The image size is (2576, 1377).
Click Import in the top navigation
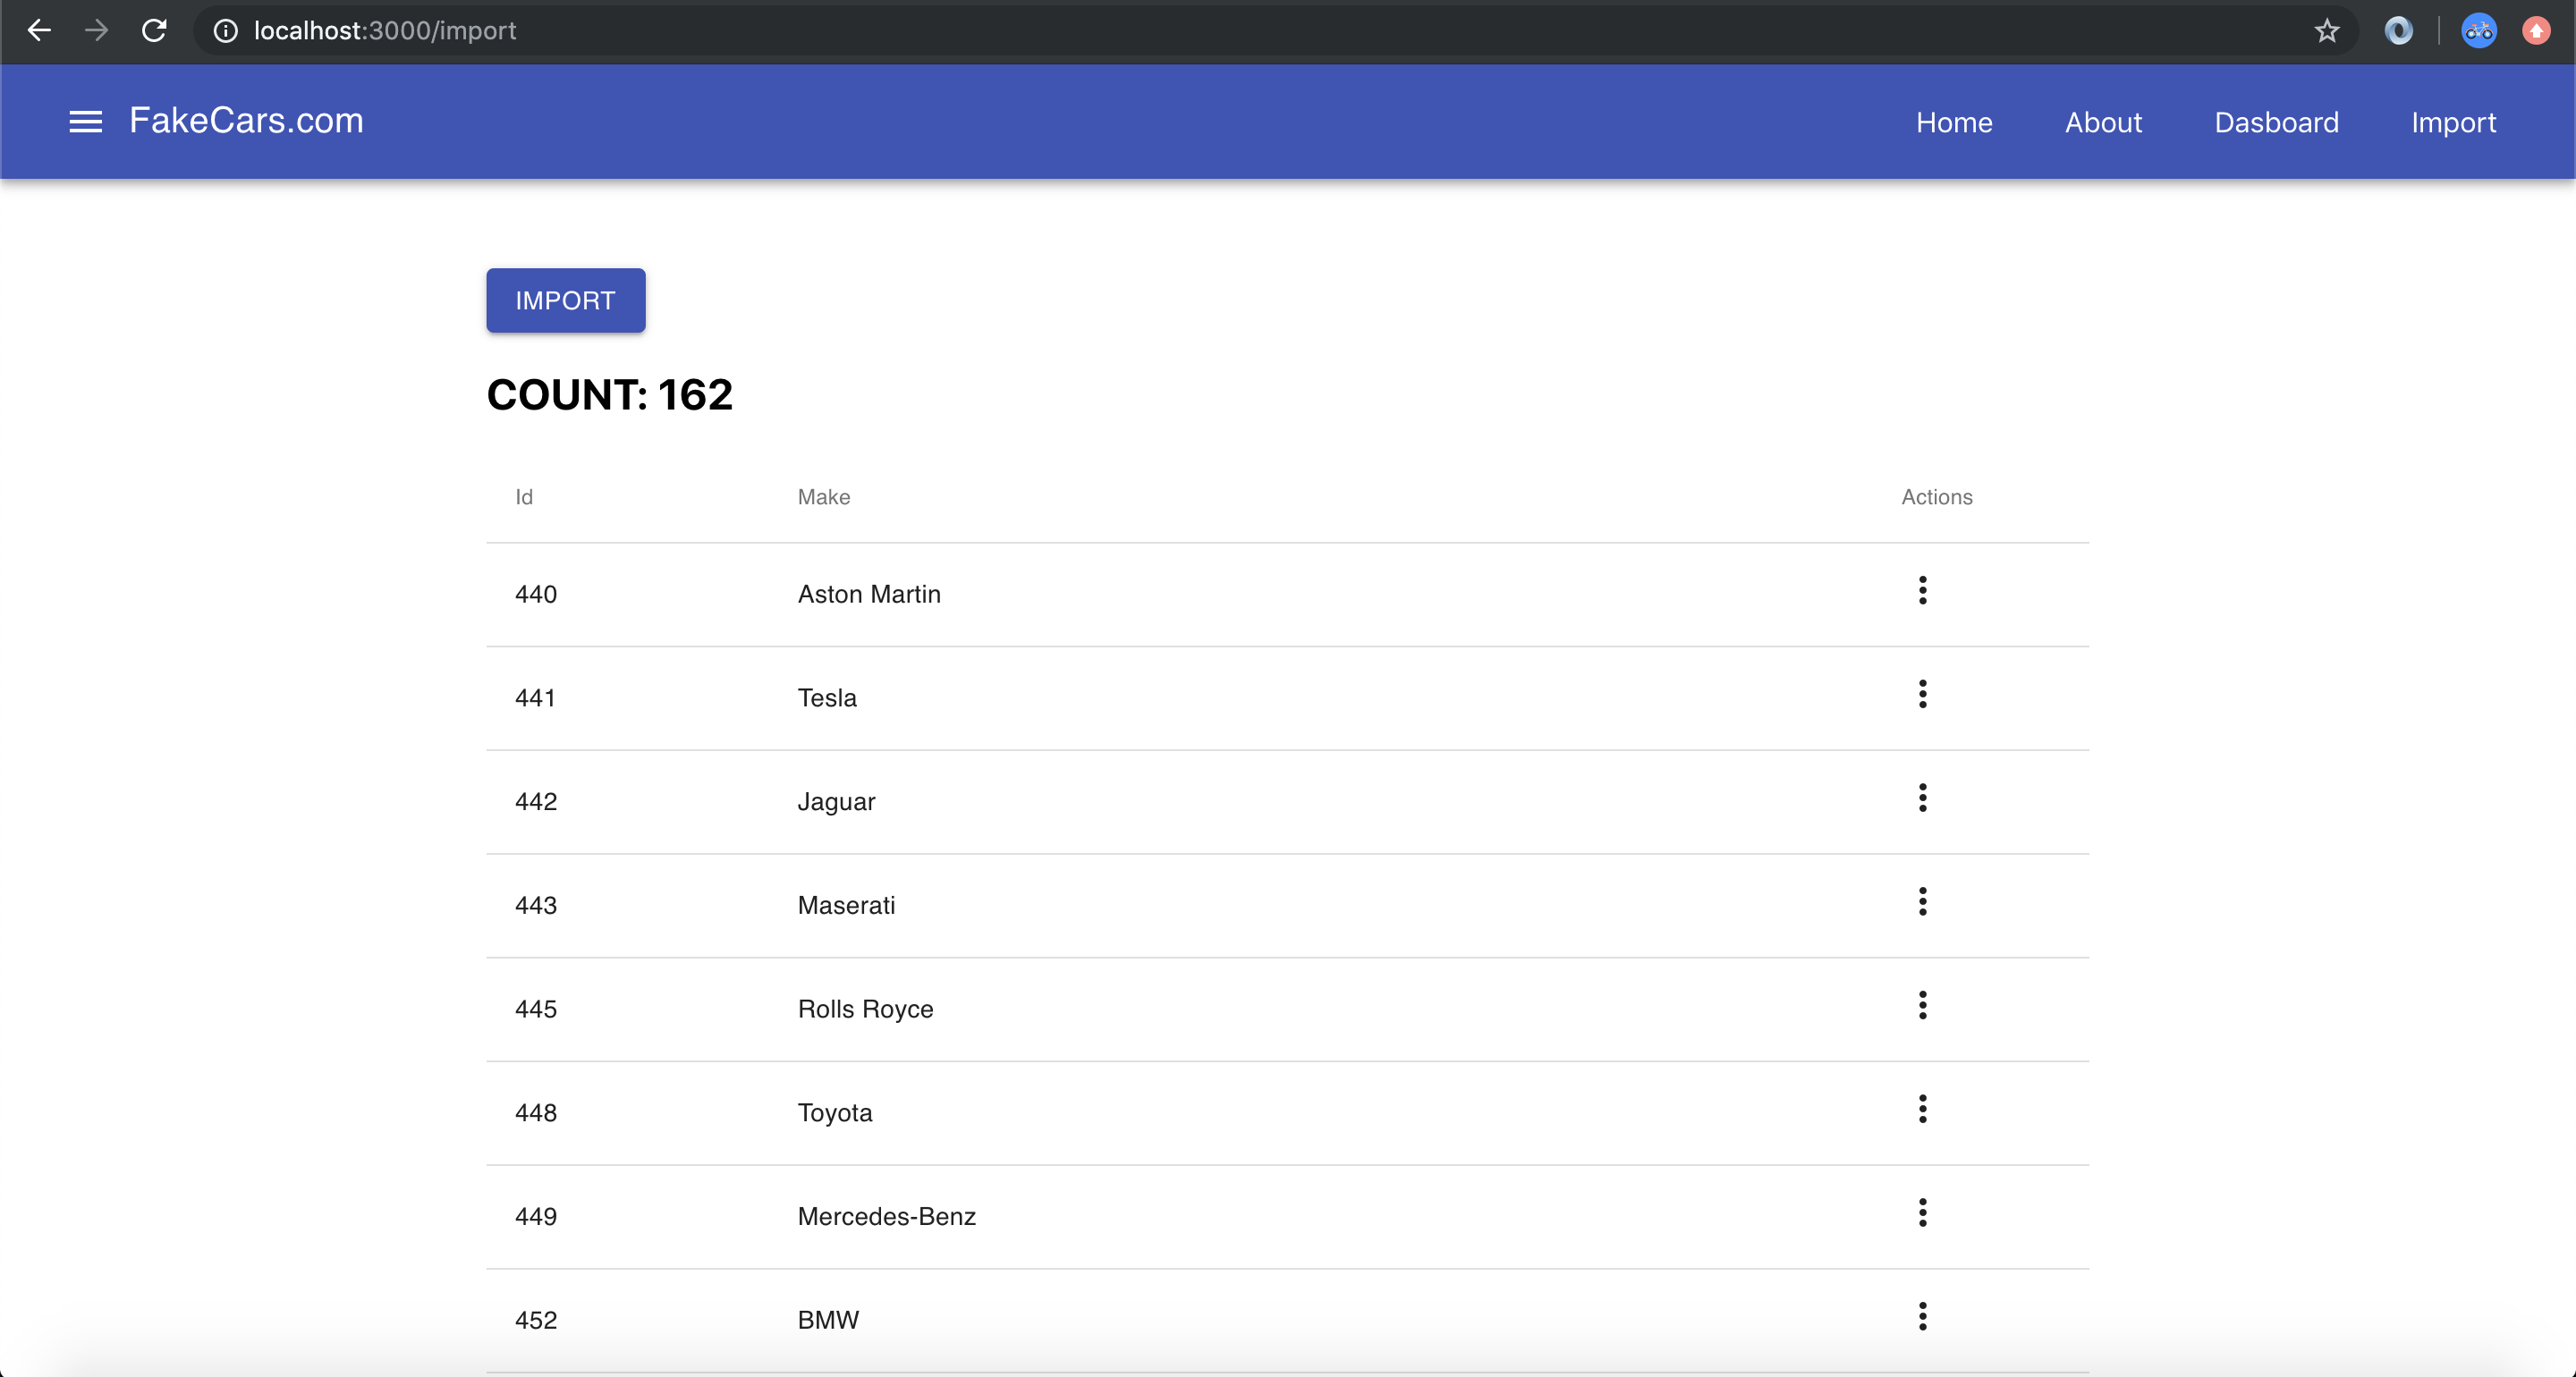[2453, 122]
